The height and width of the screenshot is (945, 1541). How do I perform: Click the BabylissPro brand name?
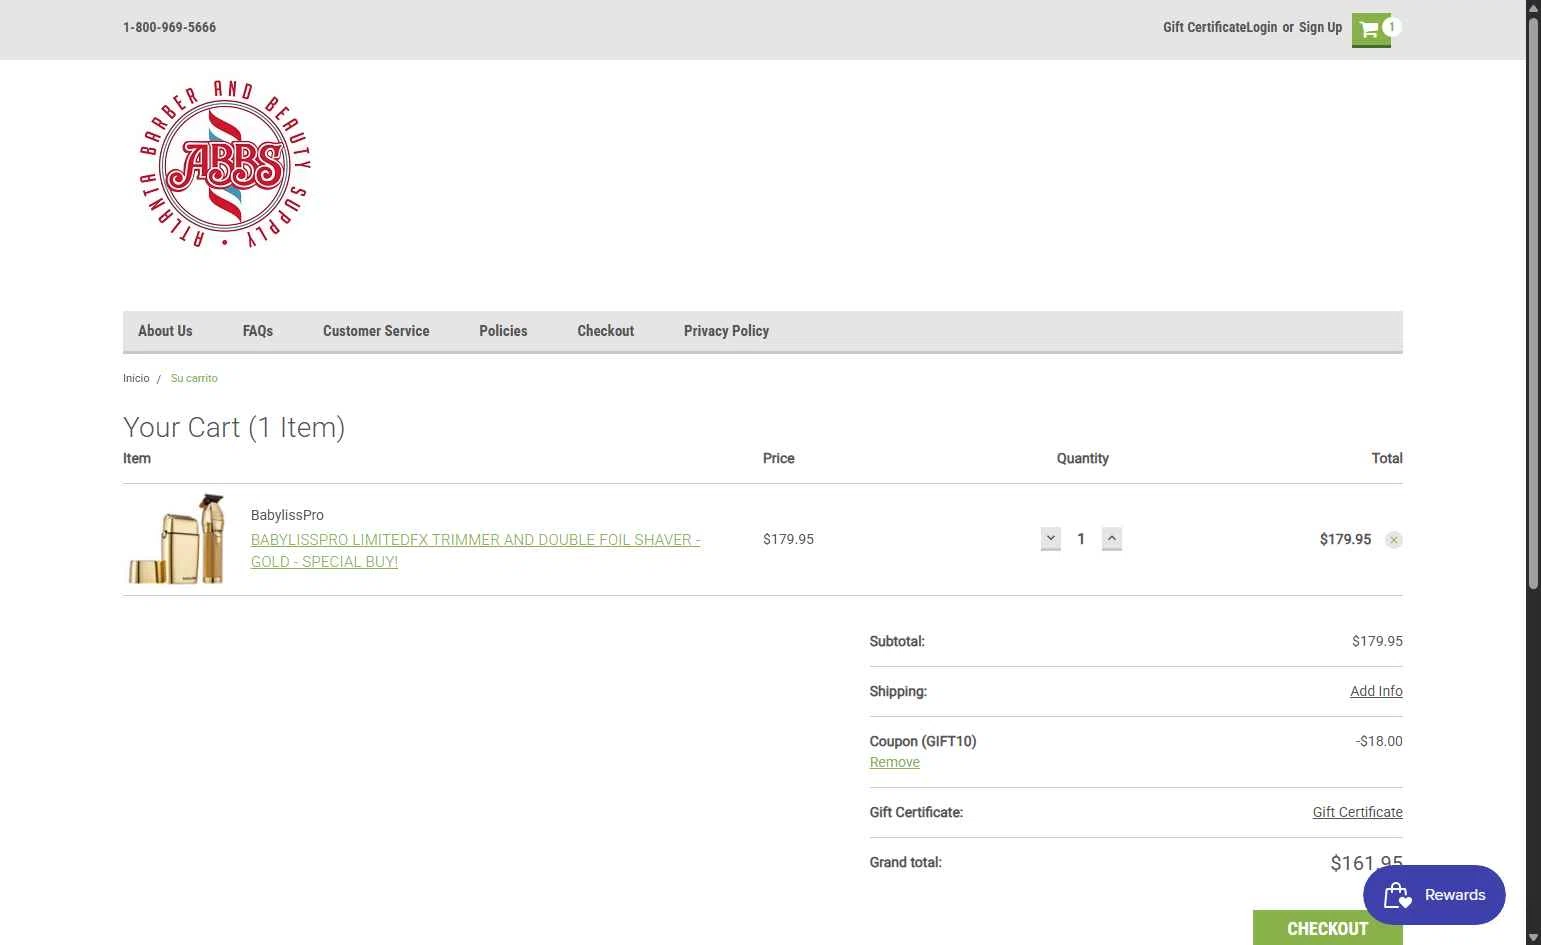click(x=287, y=515)
